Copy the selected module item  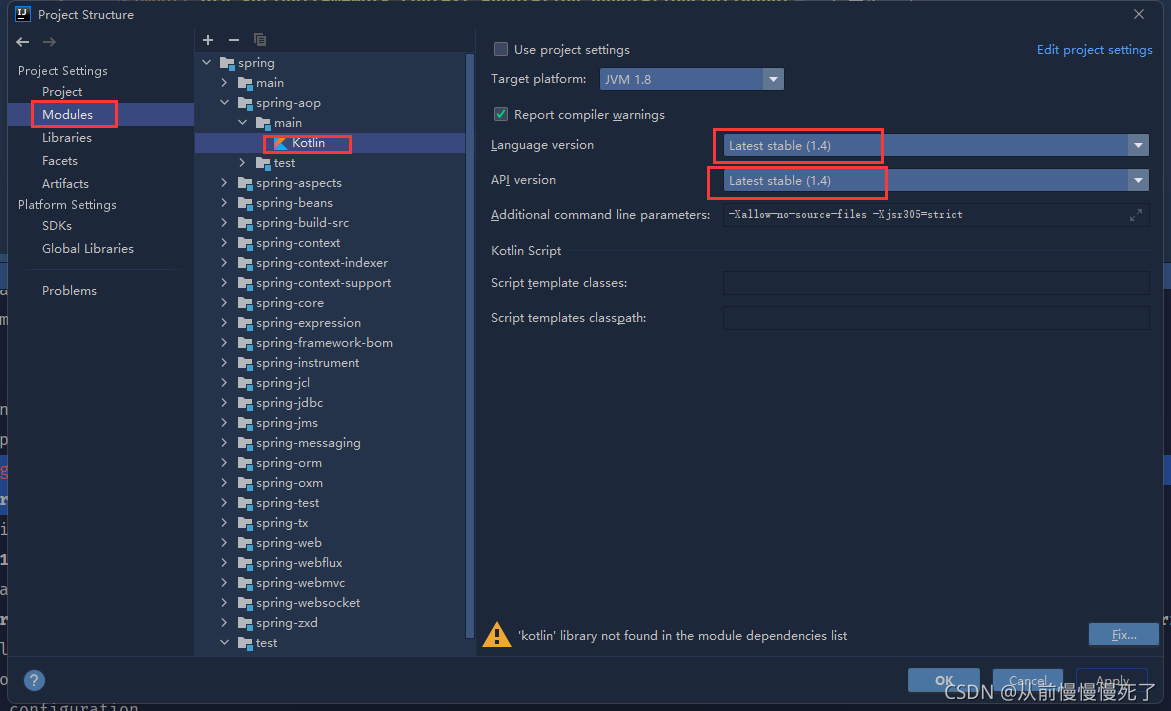click(x=260, y=40)
